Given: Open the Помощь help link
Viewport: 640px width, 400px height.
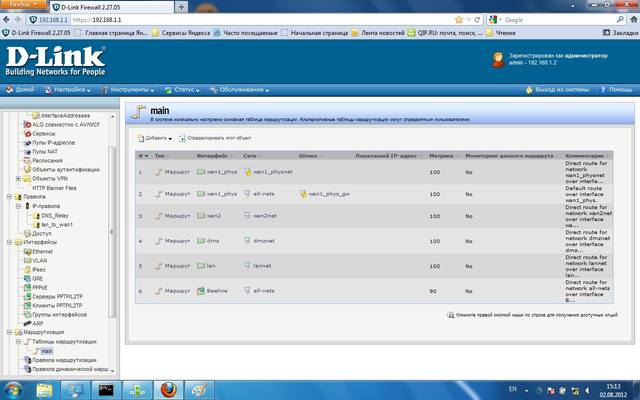Looking at the screenshot, I should [616, 90].
